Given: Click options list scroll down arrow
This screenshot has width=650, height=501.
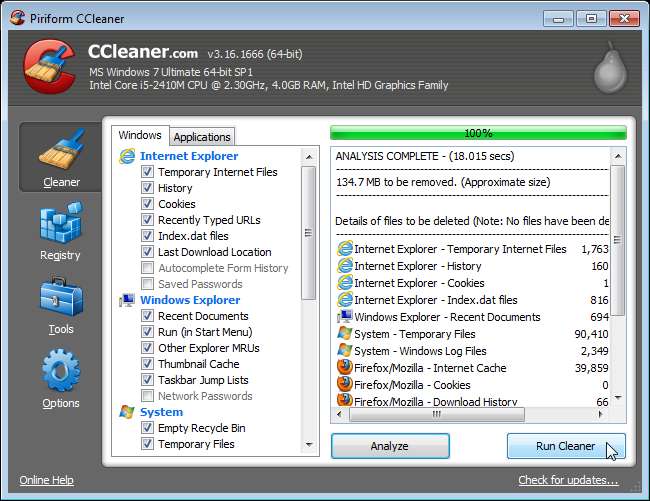Looking at the screenshot, I should (308, 445).
